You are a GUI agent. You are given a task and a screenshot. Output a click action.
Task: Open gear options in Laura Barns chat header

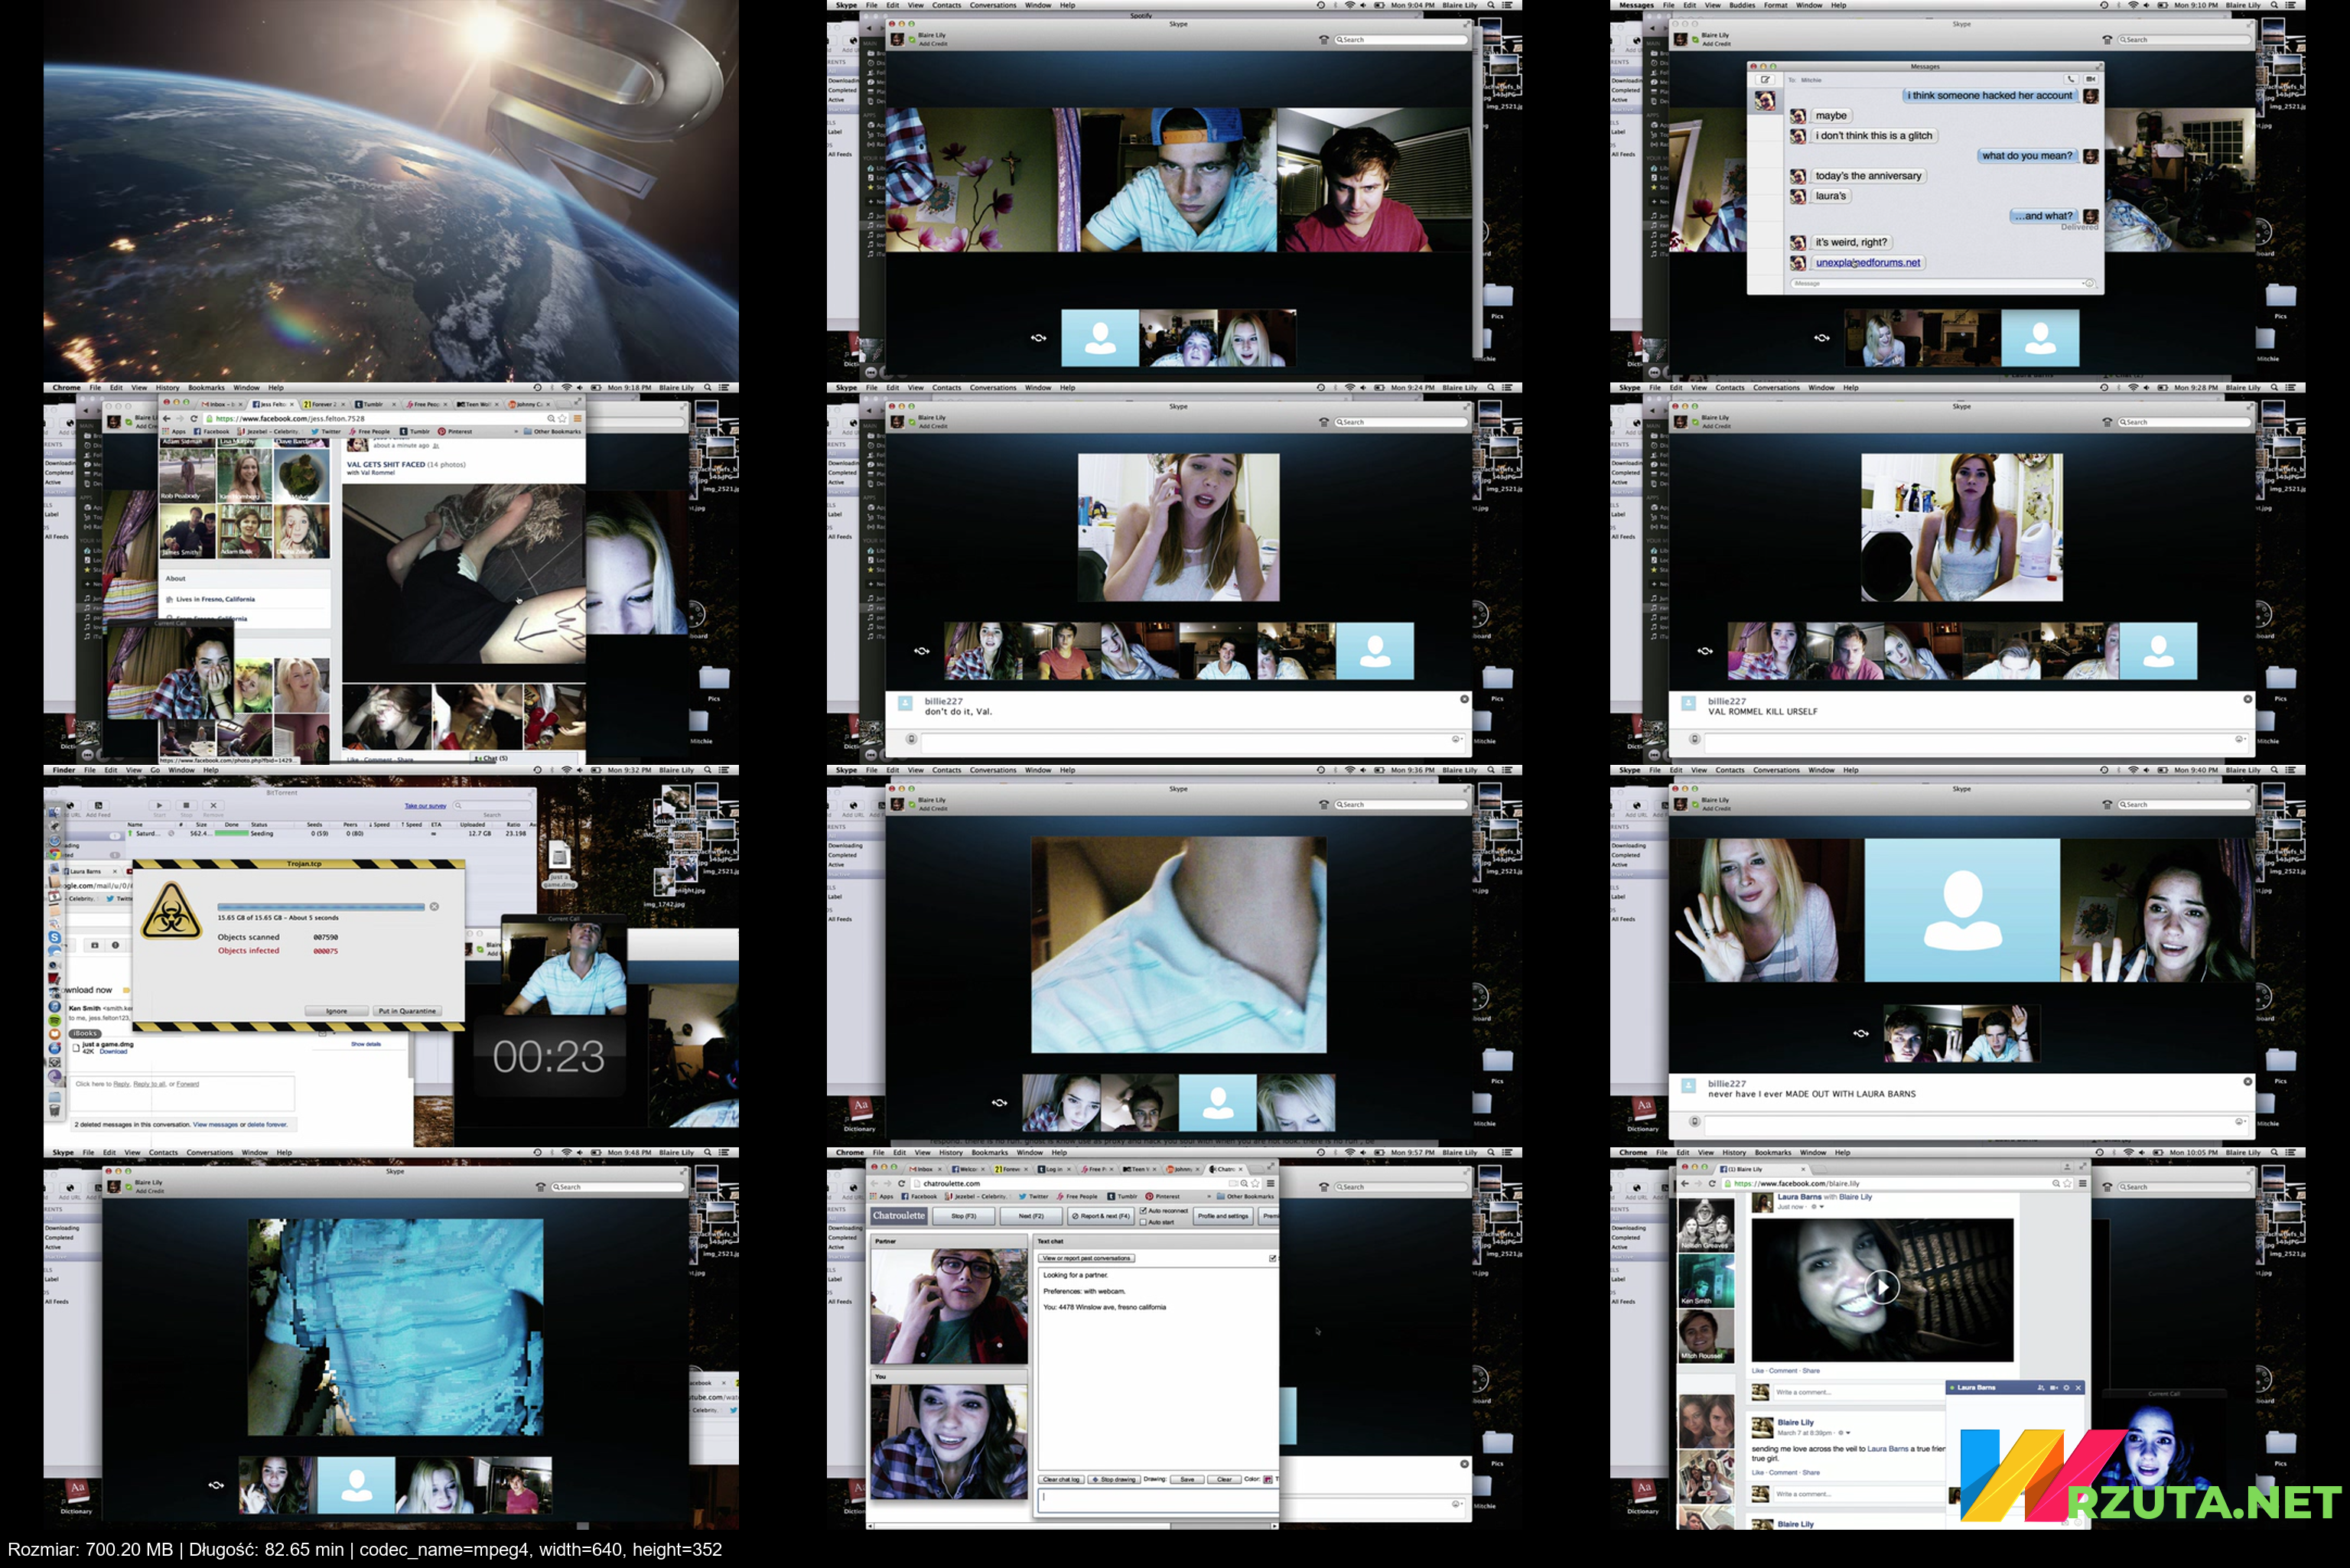pyautogui.click(x=2066, y=1388)
